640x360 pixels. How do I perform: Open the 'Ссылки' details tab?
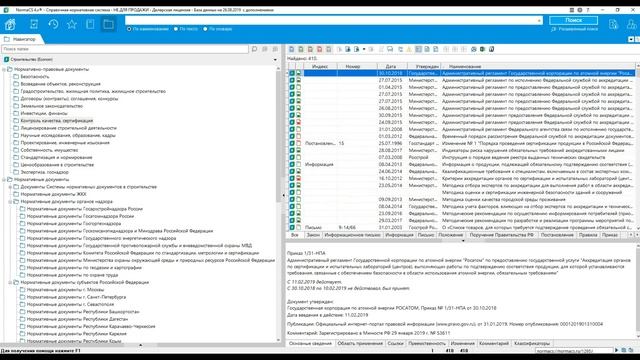pos(395,343)
